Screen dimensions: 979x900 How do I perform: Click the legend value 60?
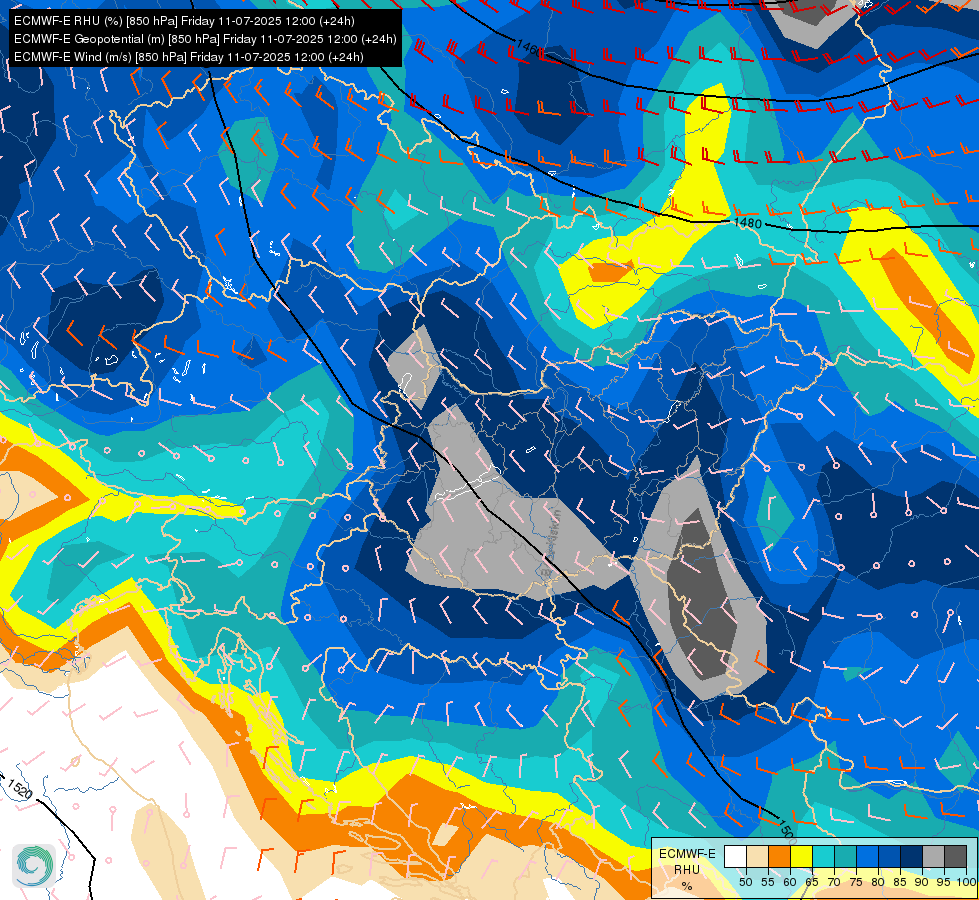coord(790,882)
